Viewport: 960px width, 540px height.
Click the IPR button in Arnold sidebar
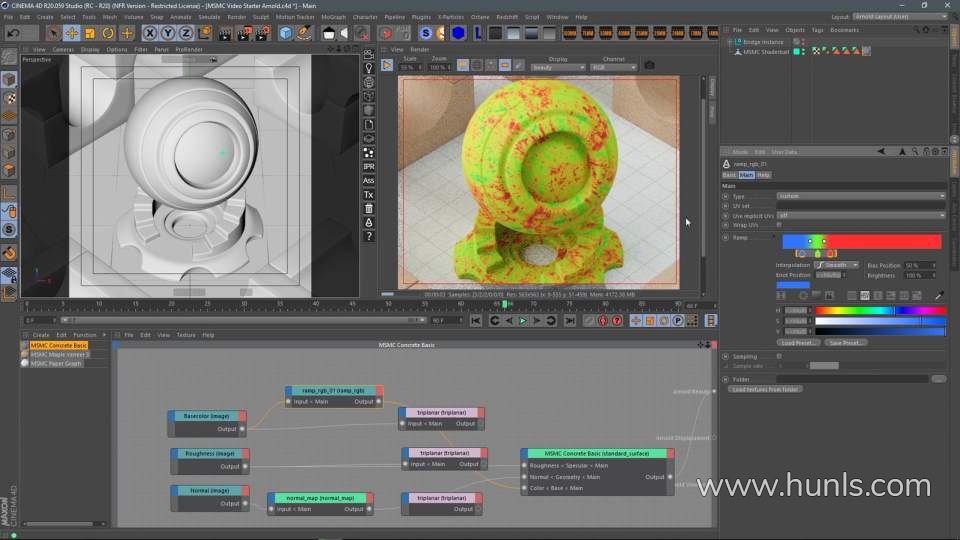[x=369, y=166]
